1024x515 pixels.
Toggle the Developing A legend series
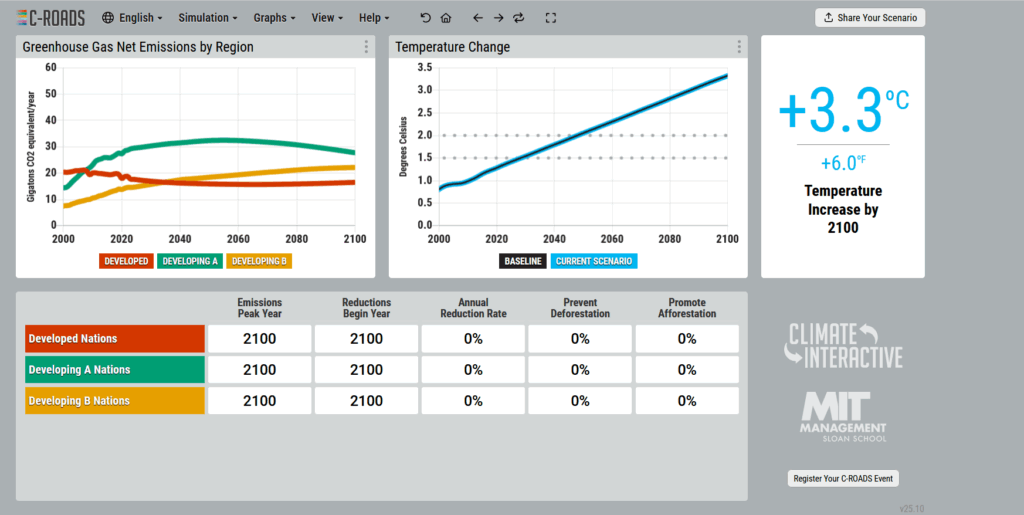[190, 261]
